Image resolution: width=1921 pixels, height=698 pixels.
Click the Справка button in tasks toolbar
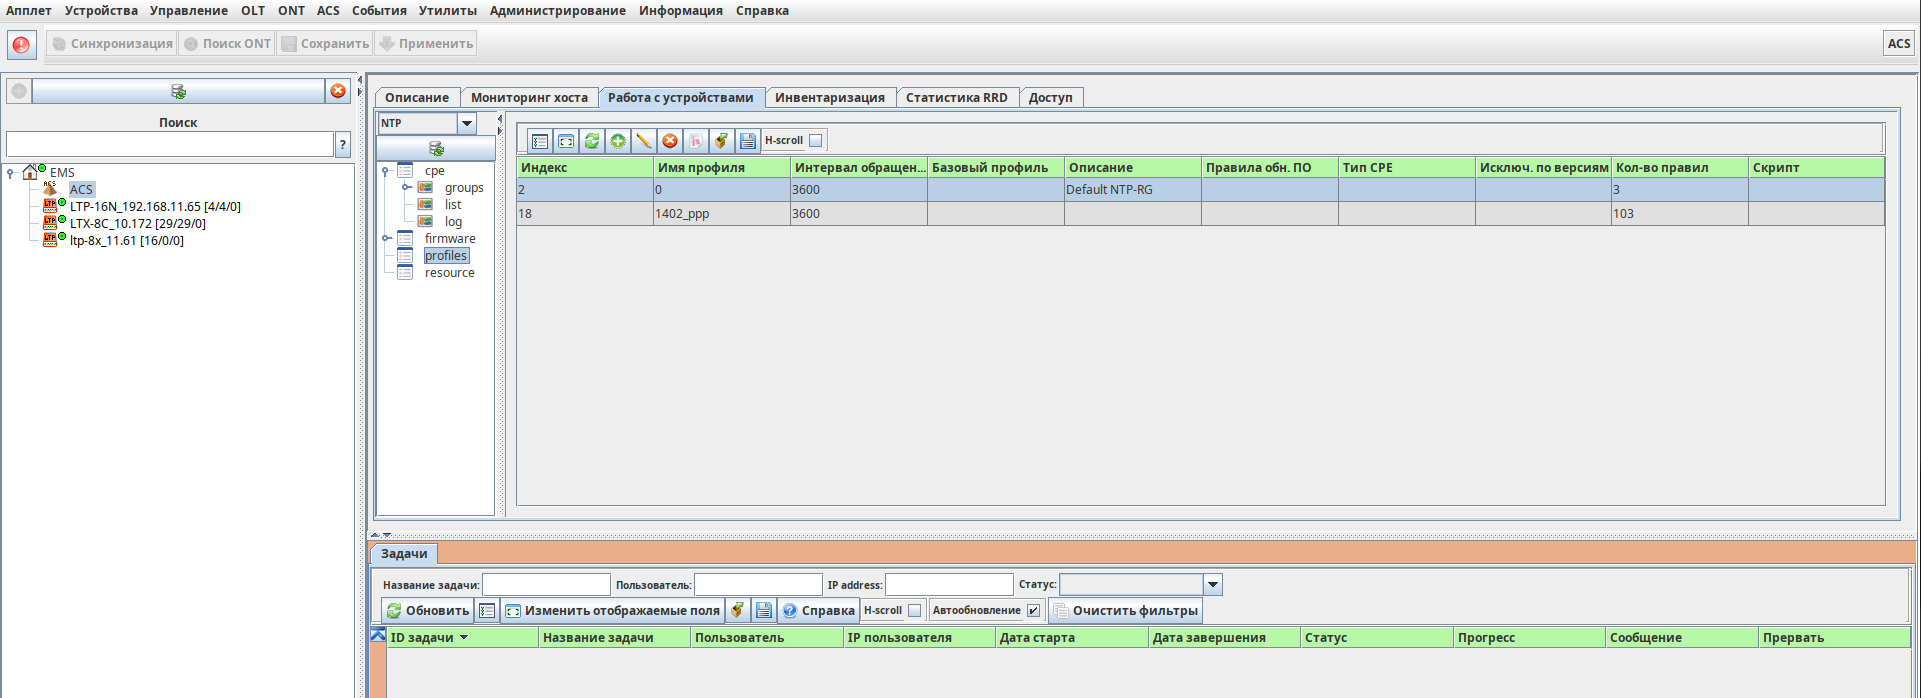818,610
